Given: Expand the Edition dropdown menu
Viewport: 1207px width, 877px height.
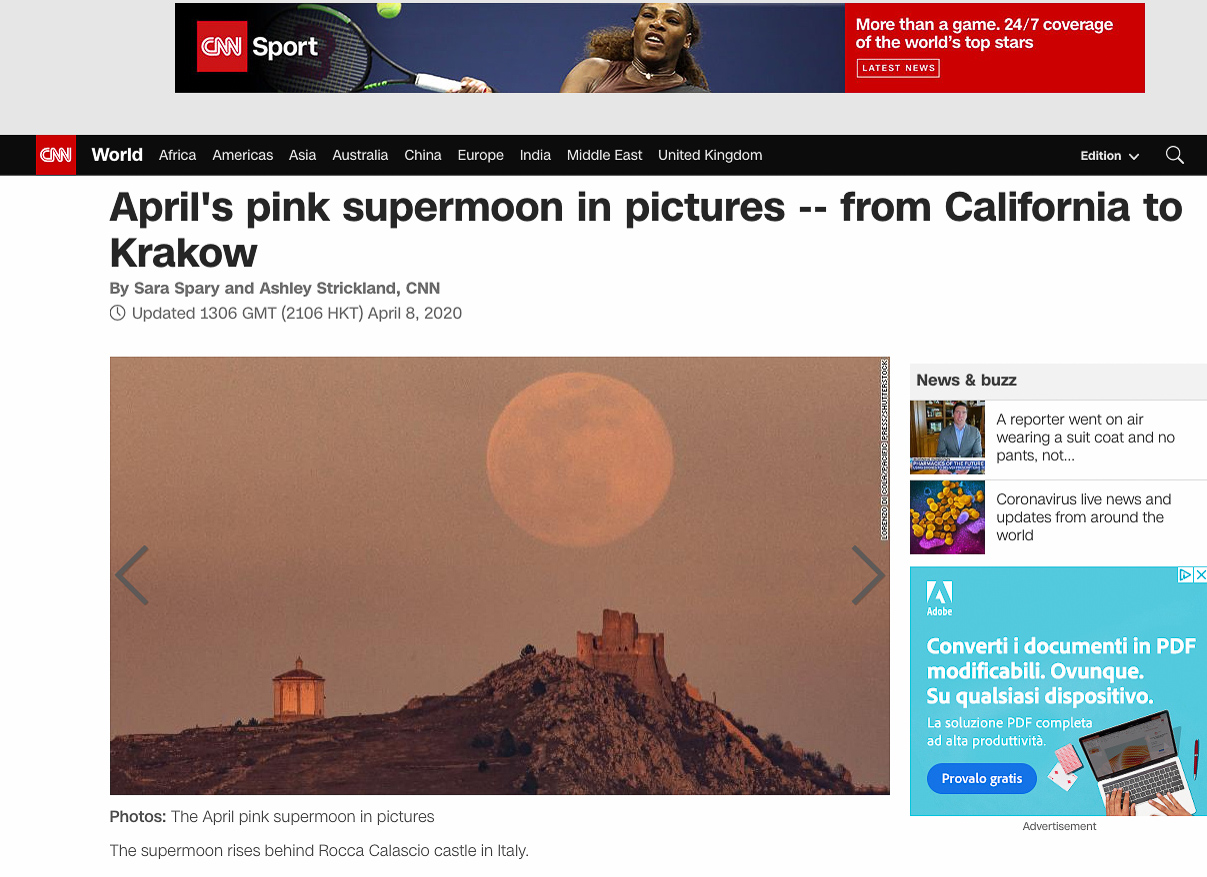Looking at the screenshot, I should 1109,156.
